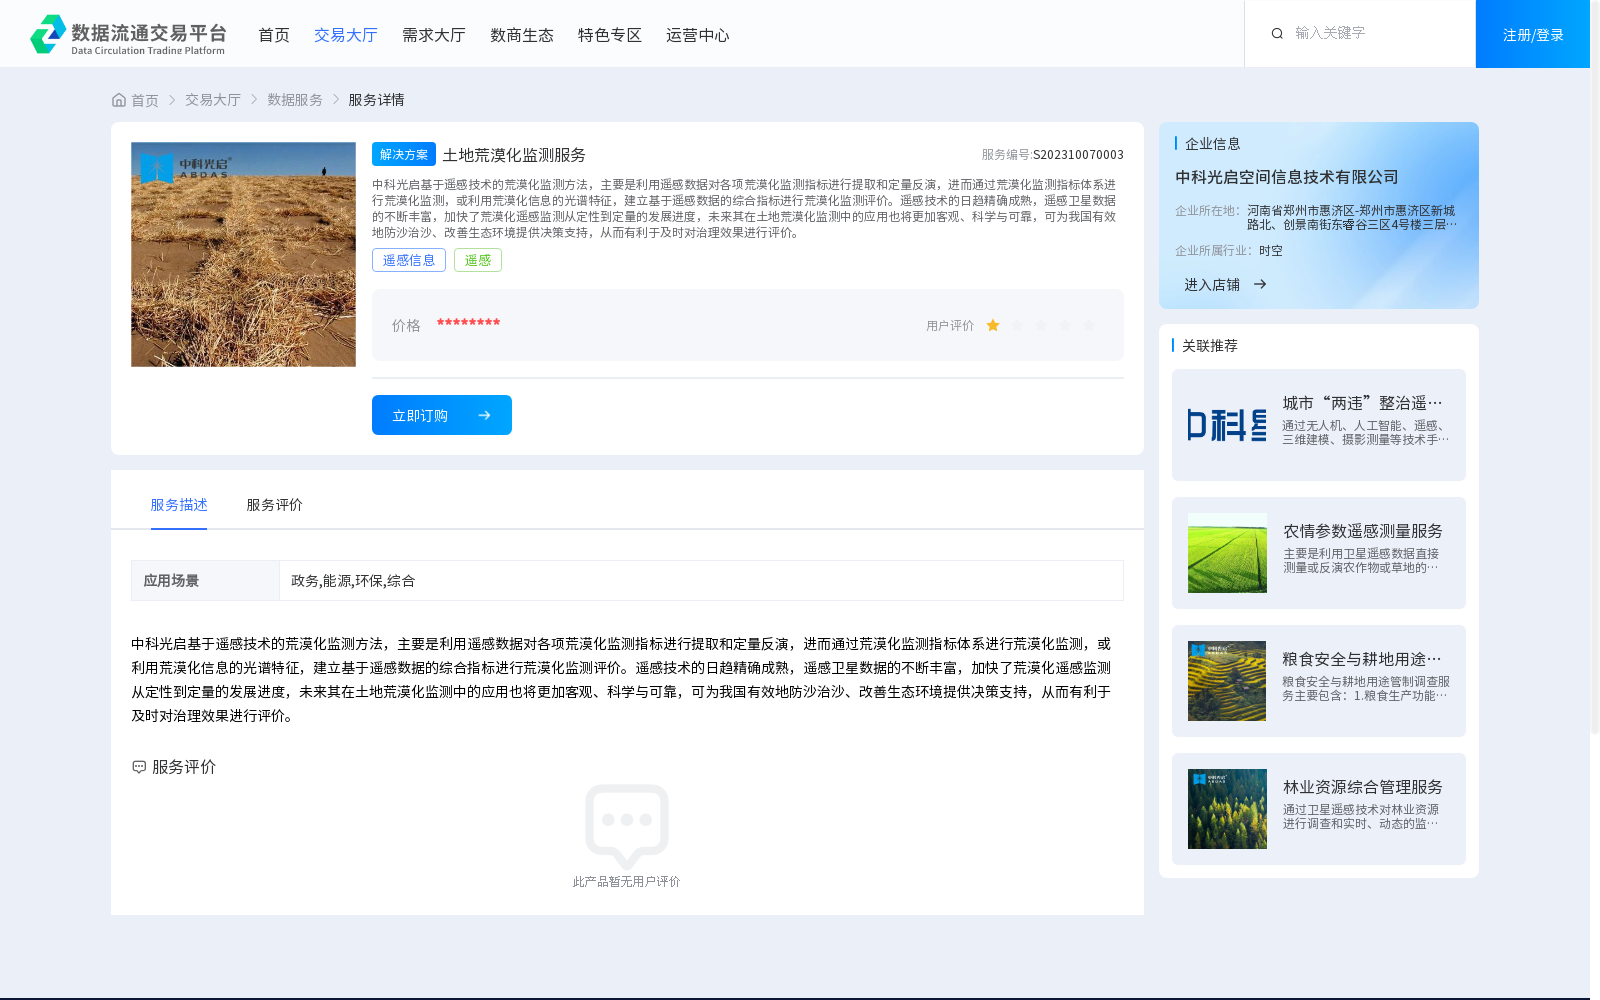Click the 遥感信息 tag

(409, 260)
